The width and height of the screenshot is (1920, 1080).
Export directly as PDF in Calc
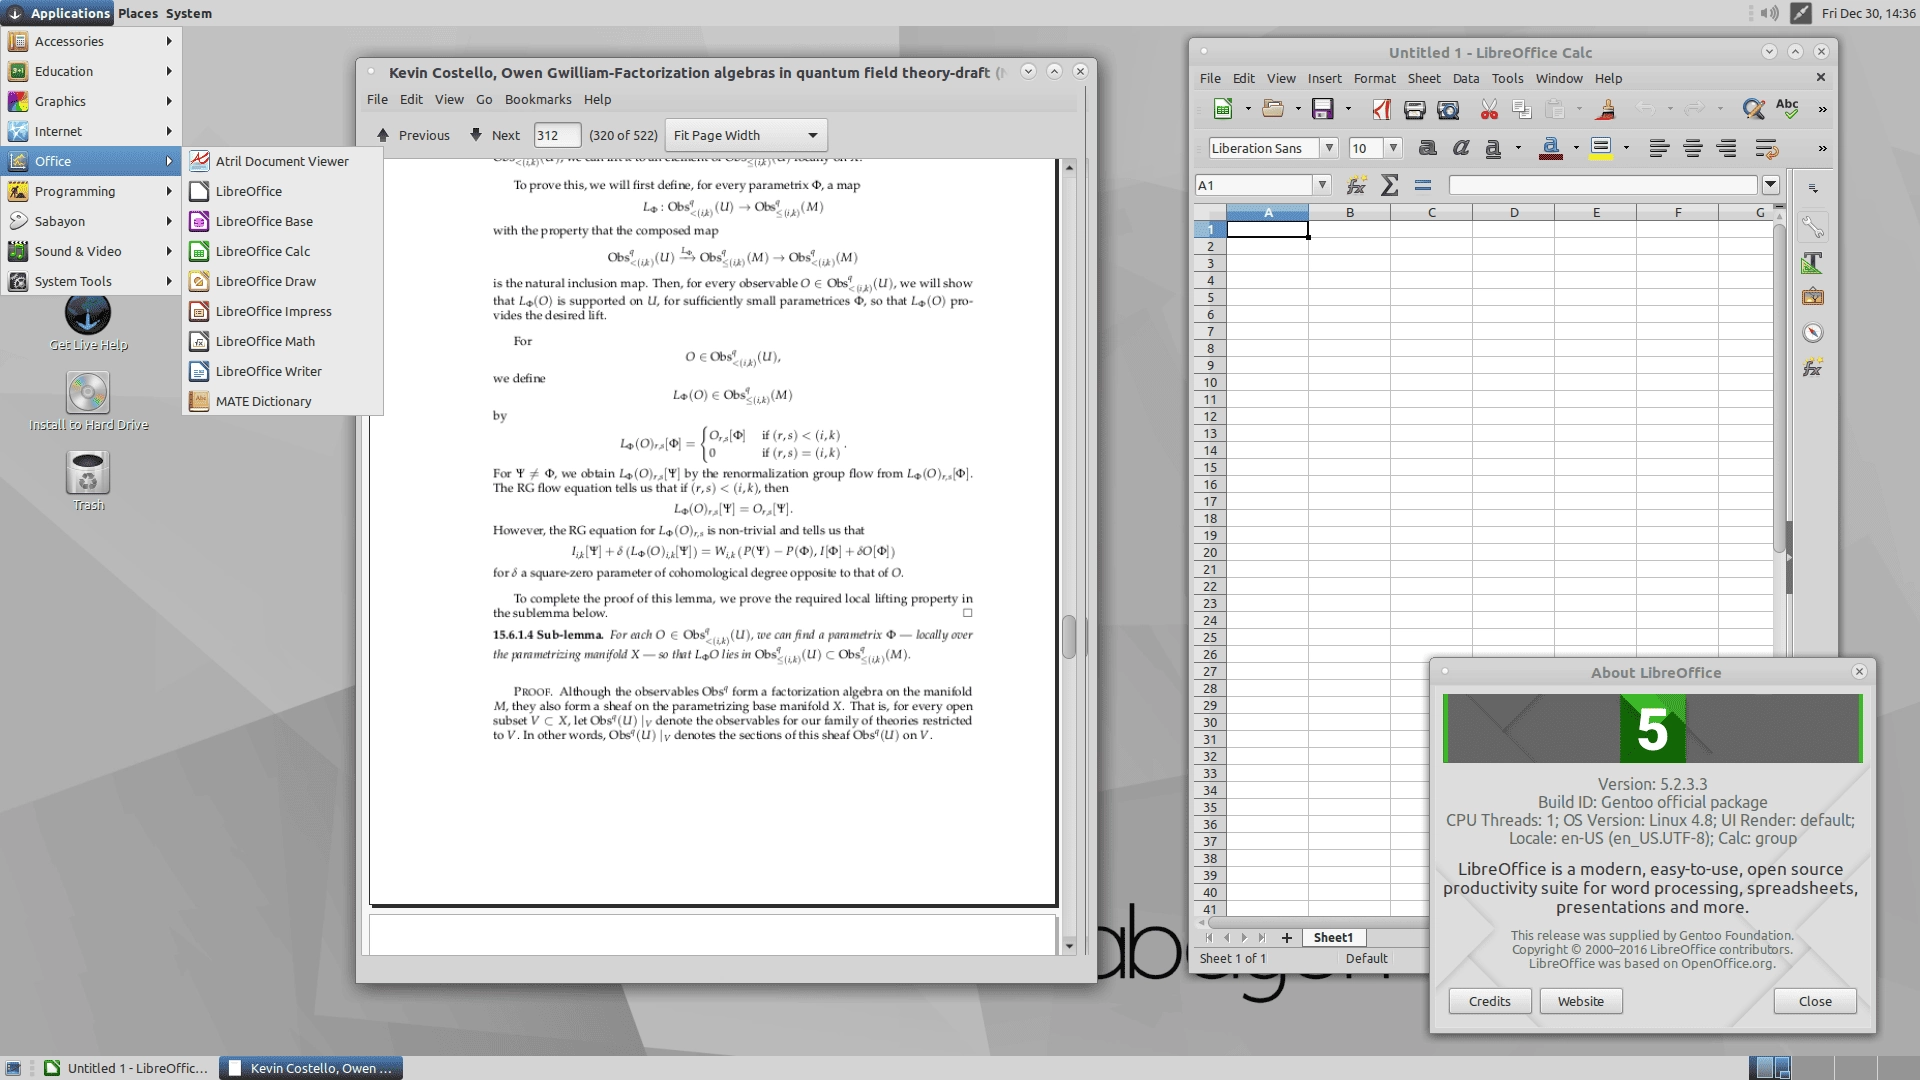[1381, 109]
